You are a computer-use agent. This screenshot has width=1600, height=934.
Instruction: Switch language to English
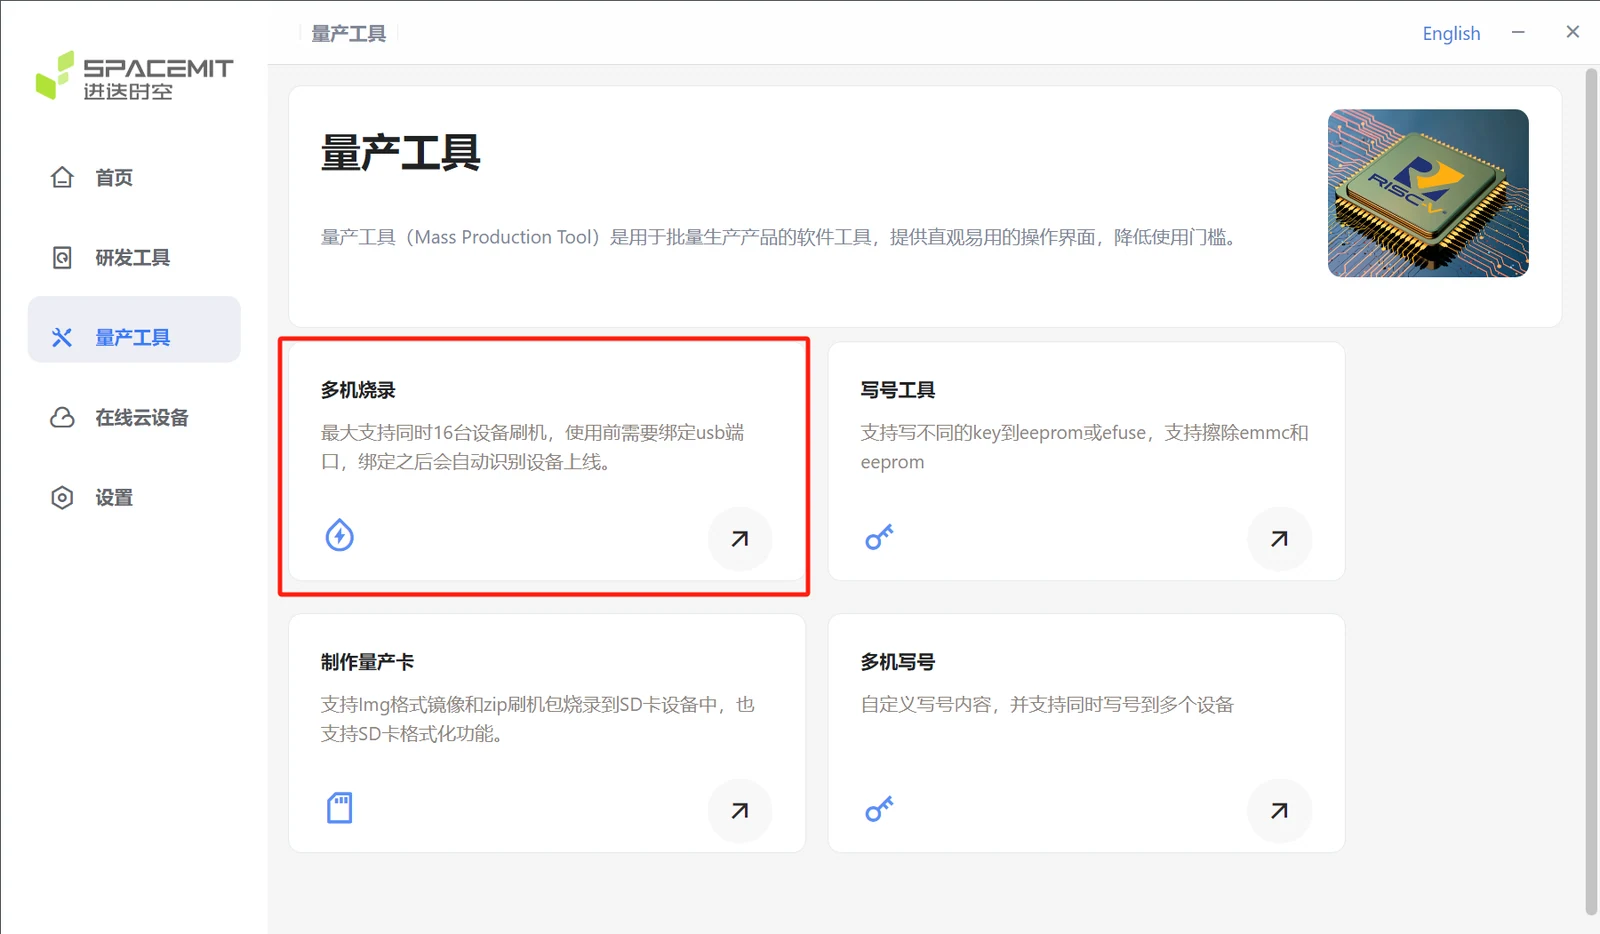click(x=1451, y=33)
